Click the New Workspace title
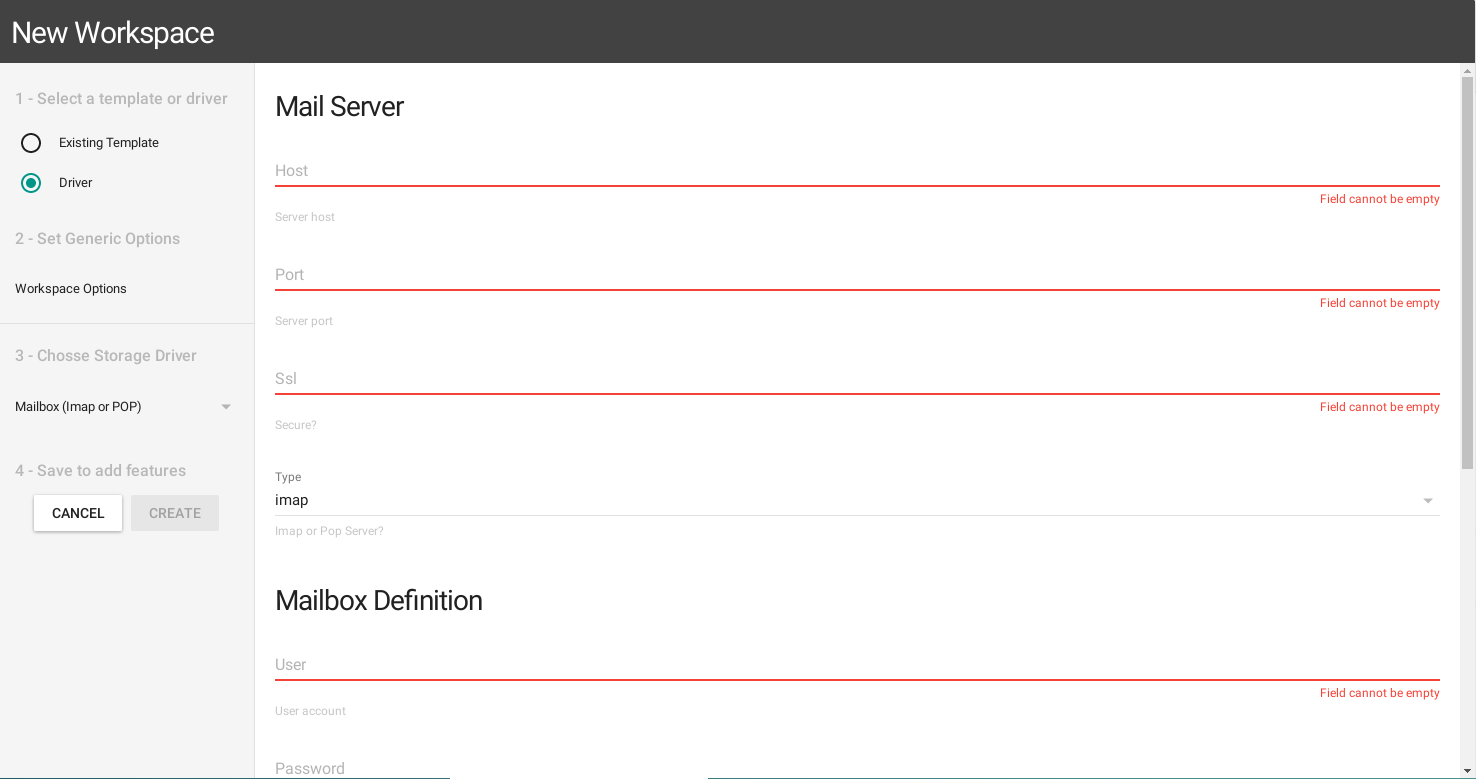1476x779 pixels. pos(113,32)
